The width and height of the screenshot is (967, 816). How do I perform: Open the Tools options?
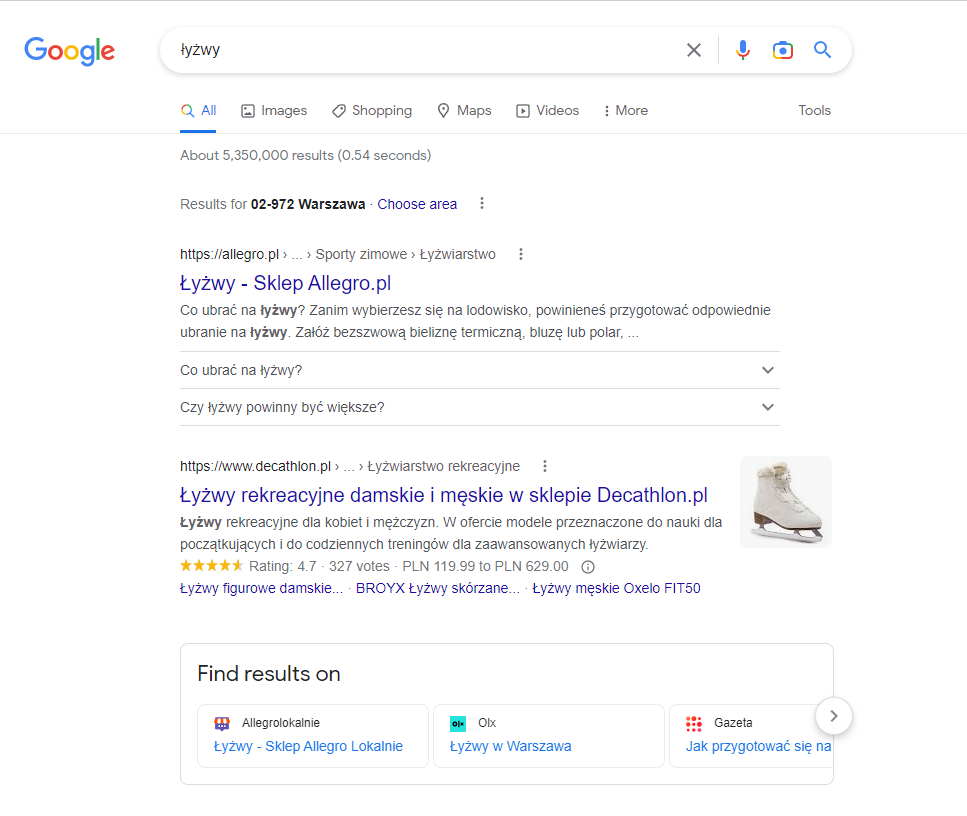[814, 110]
